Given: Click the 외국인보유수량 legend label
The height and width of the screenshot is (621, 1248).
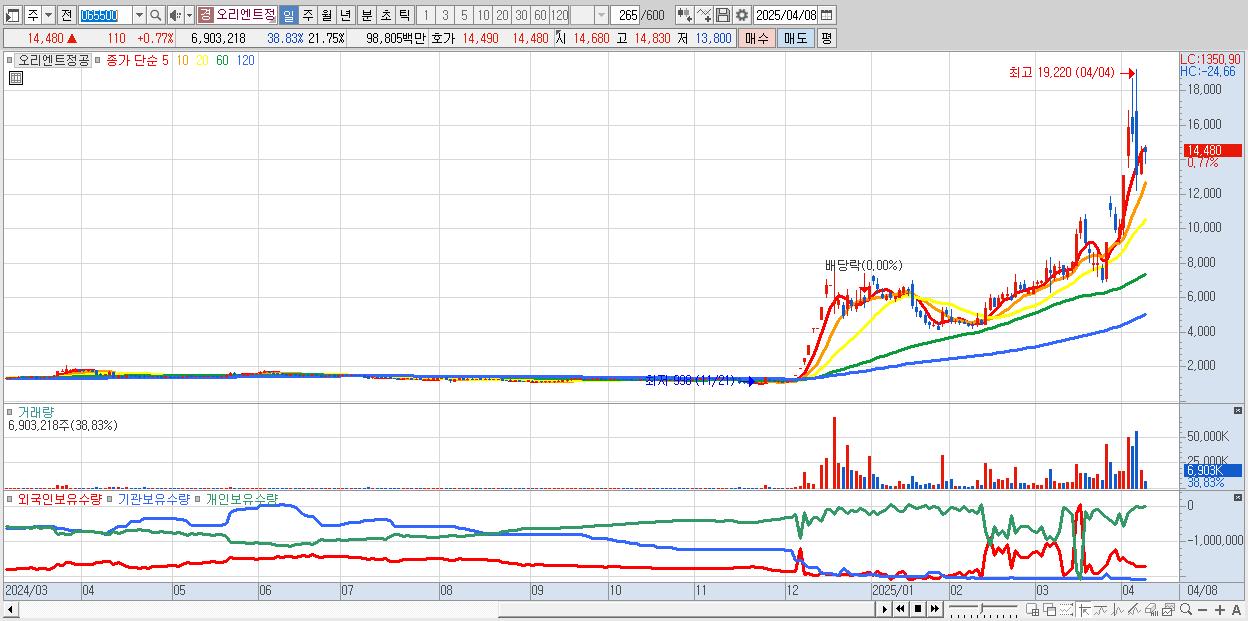Looking at the screenshot, I should [60, 498].
